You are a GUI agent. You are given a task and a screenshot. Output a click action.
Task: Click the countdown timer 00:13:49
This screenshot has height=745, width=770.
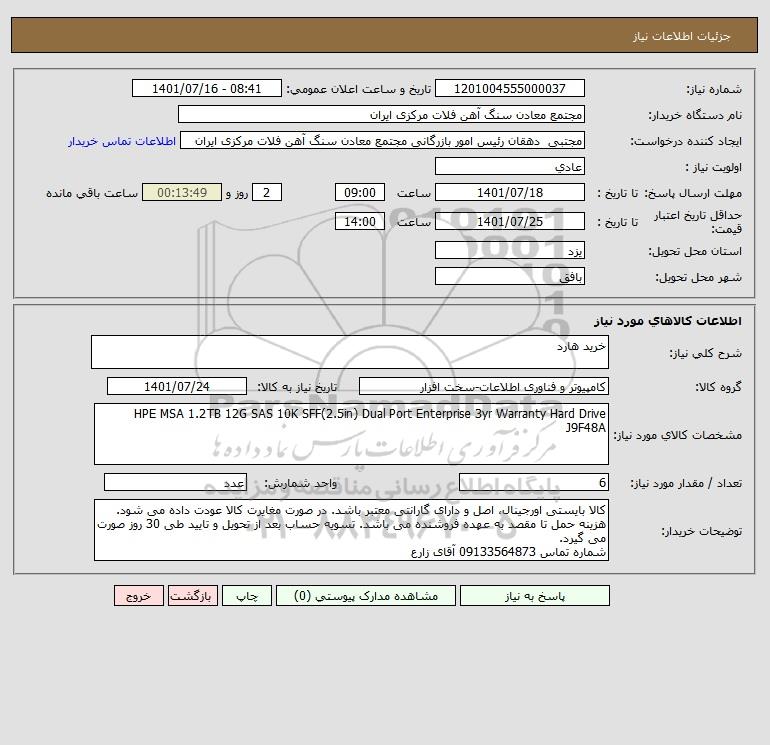[x=182, y=193]
